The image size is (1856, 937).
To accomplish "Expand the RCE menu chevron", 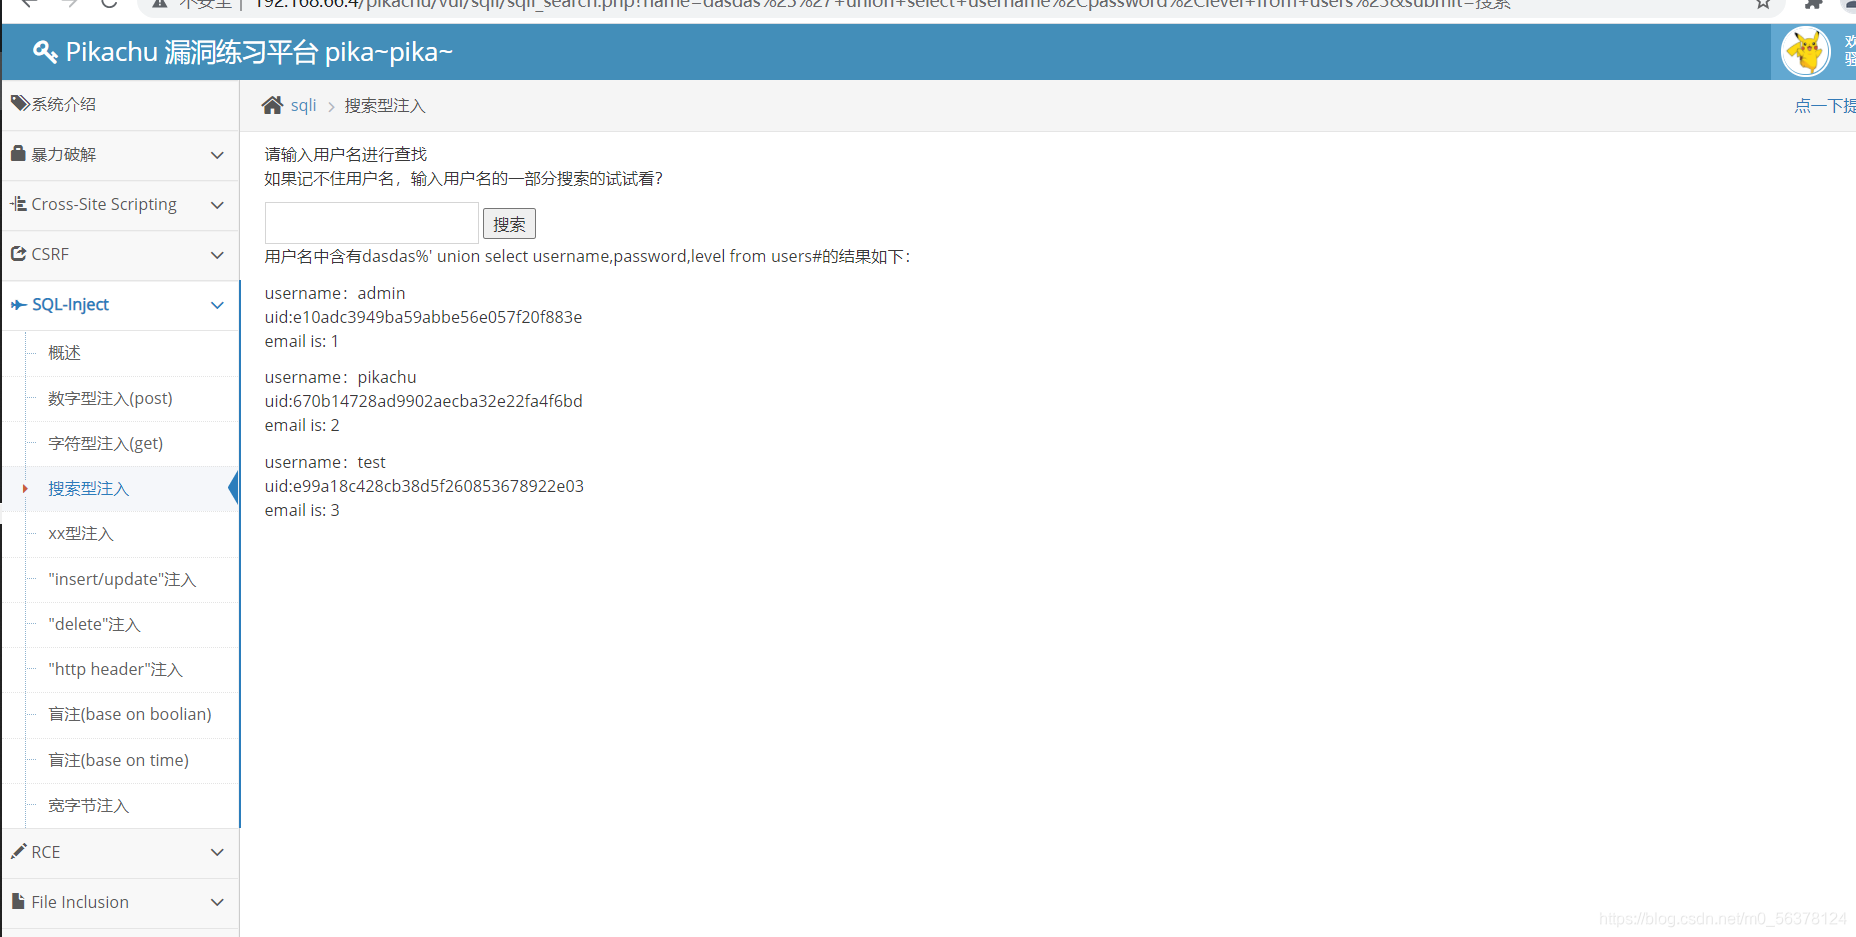I will (217, 852).
